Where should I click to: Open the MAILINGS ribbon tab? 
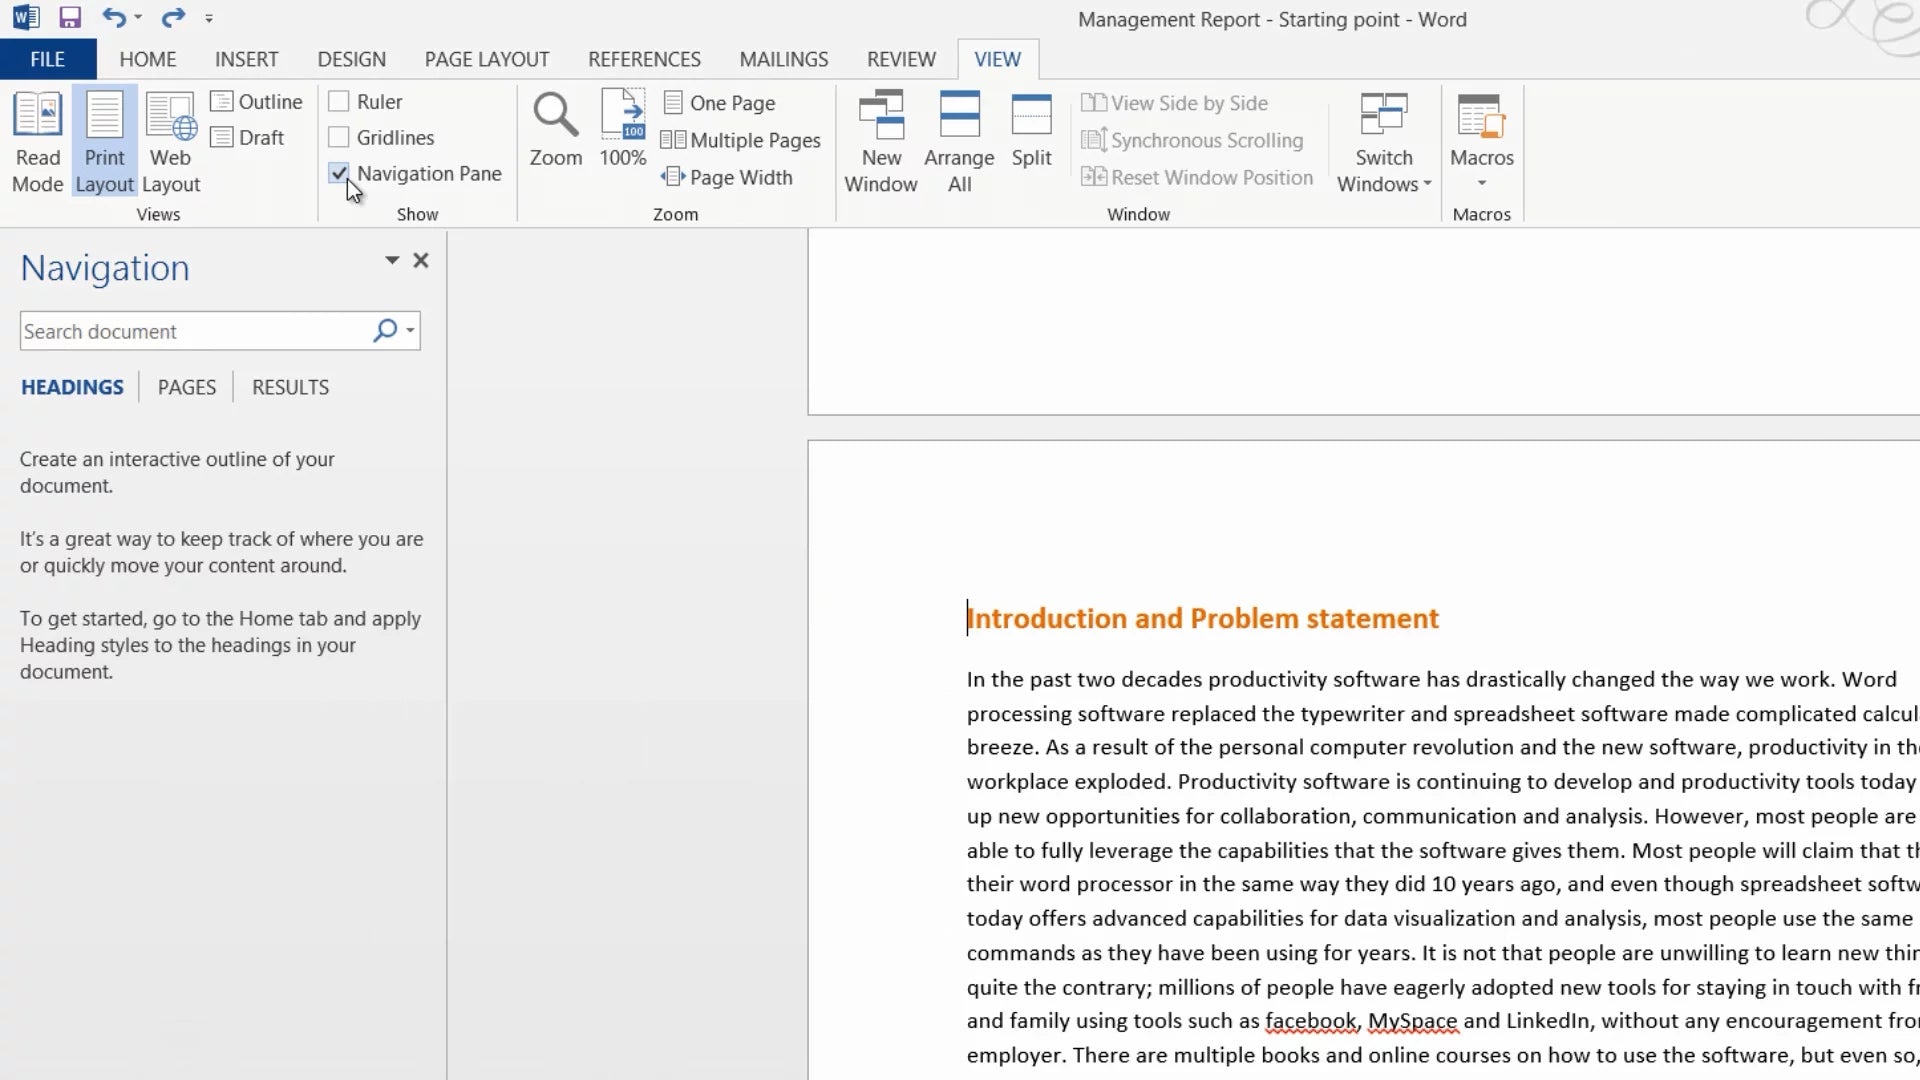tap(784, 59)
